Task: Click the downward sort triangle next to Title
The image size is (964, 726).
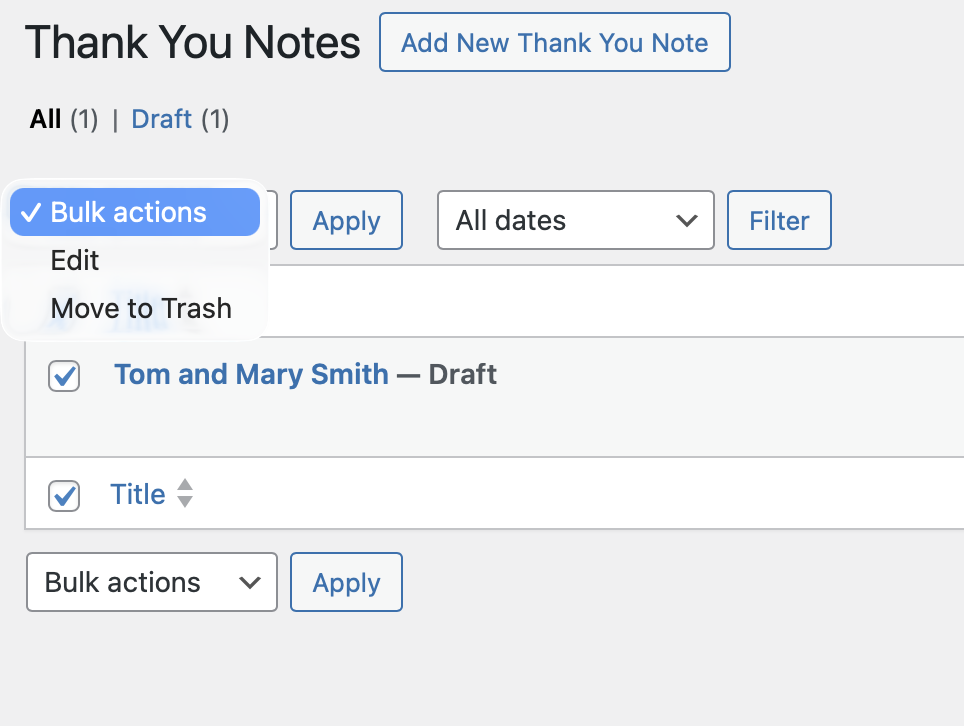Action: point(185,502)
